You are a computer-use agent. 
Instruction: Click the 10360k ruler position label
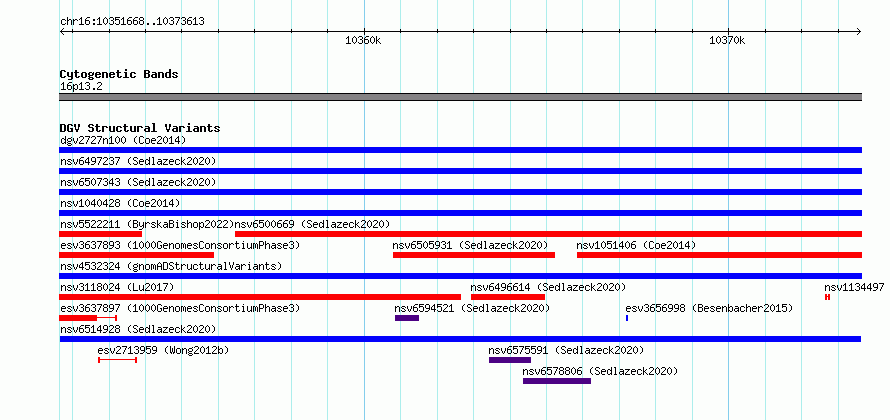click(x=363, y=40)
